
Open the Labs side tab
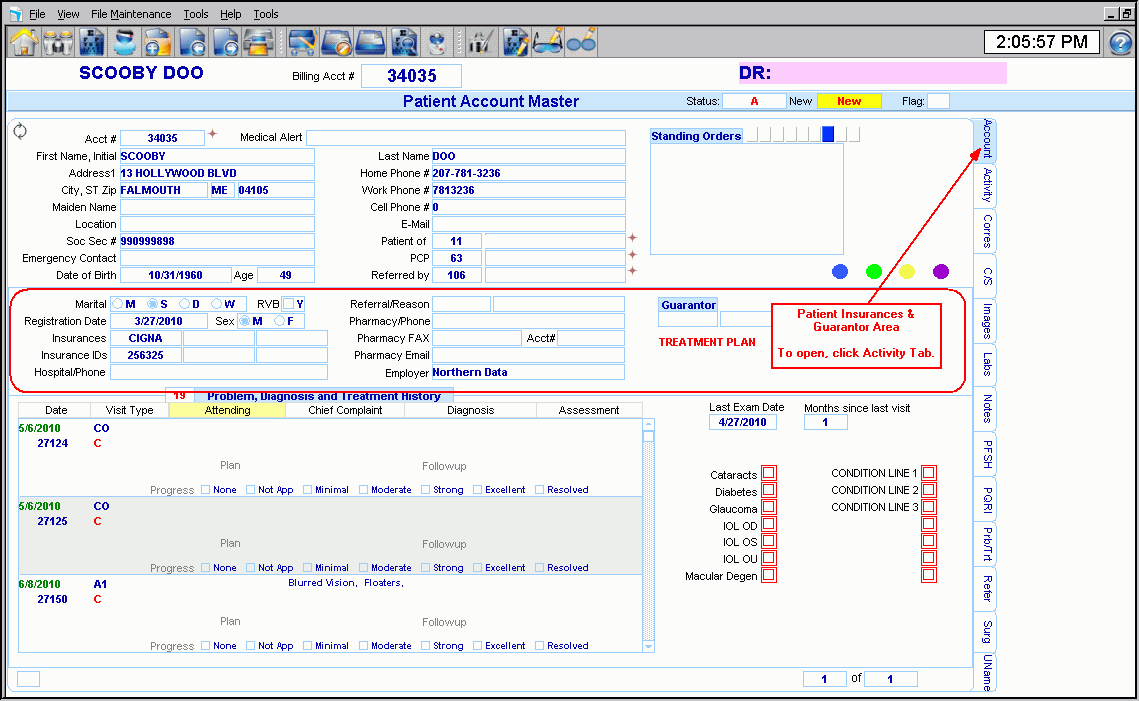pos(987,364)
